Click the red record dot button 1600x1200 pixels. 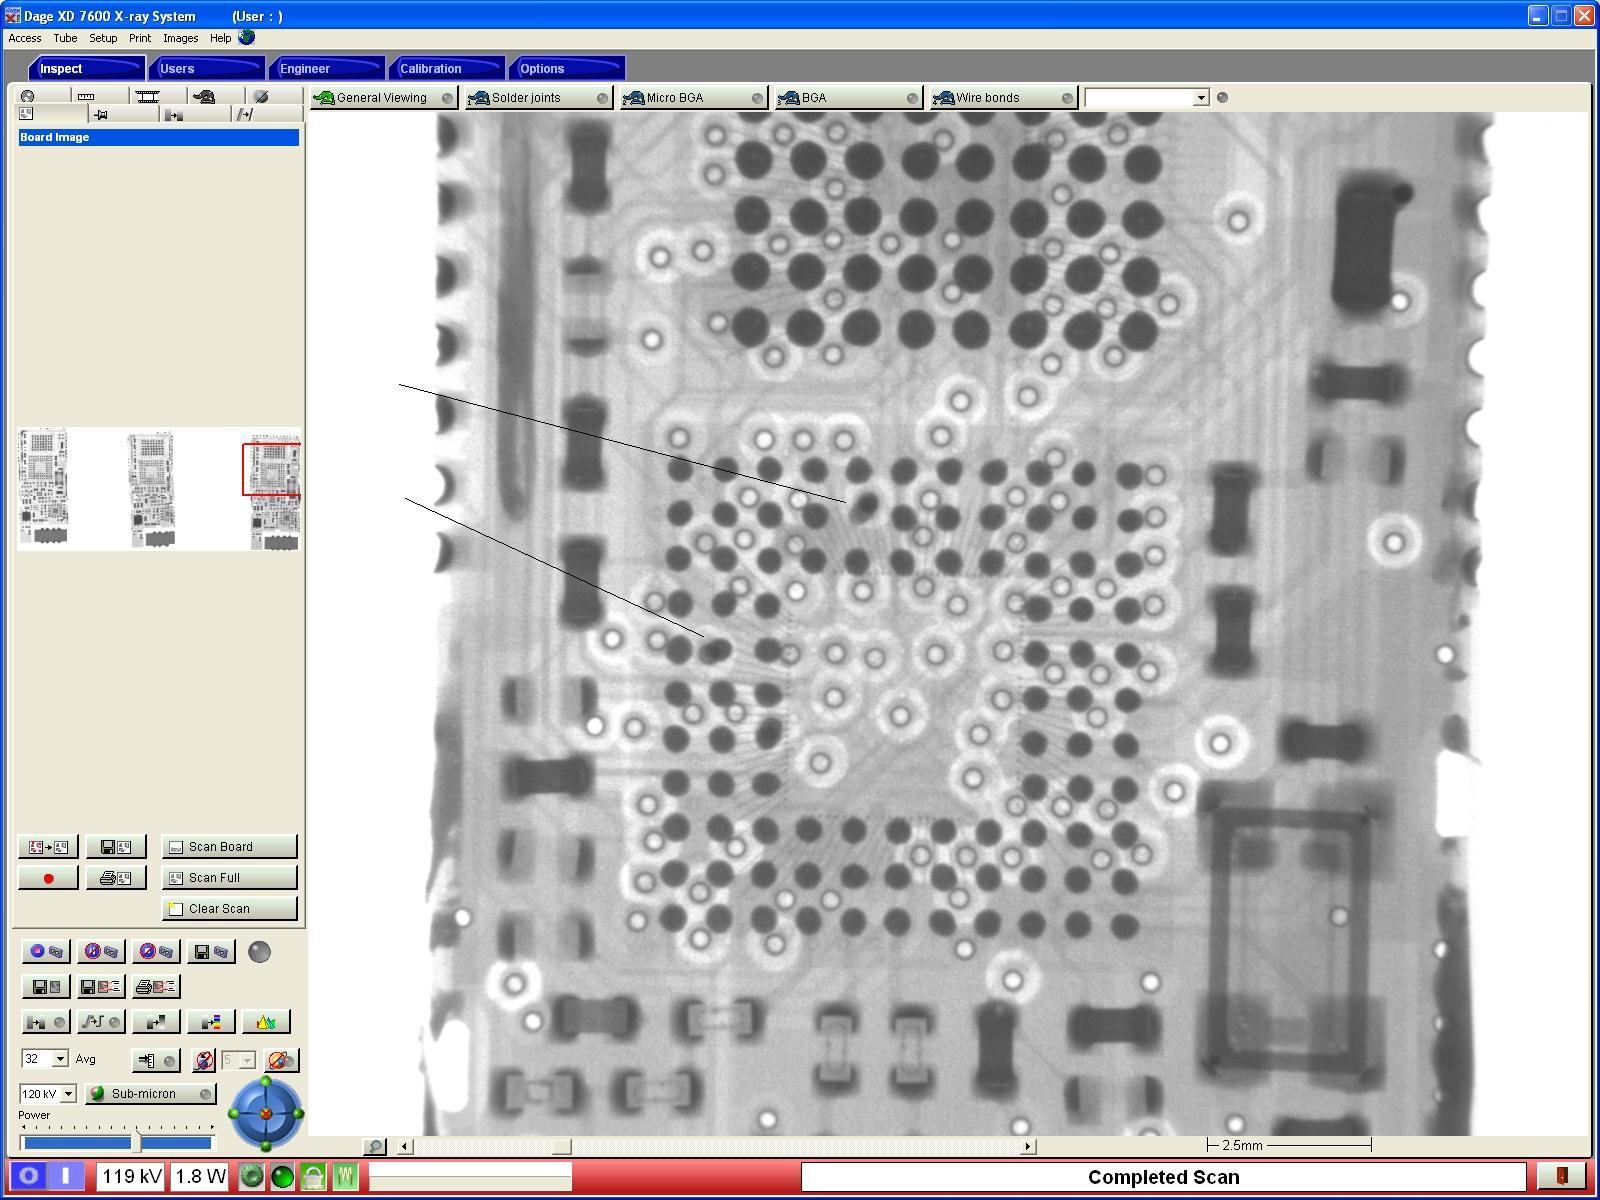tap(47, 878)
